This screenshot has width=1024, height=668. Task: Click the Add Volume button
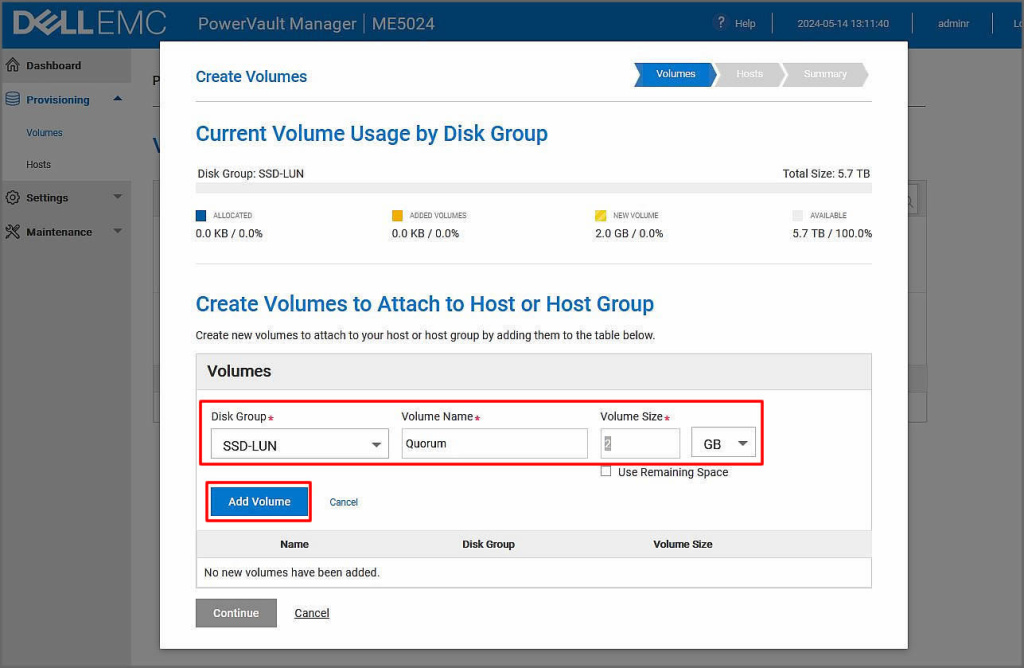[x=259, y=502]
